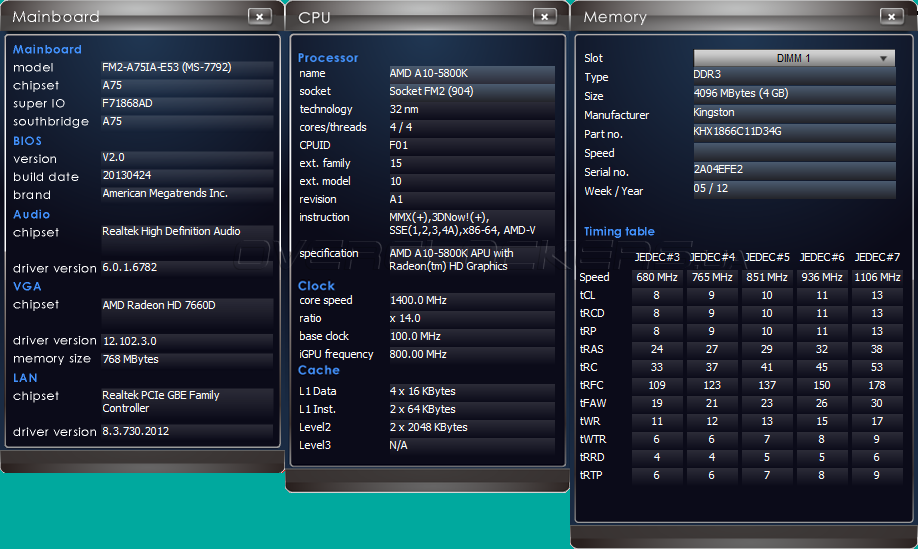Select CPUID value F01
The width and height of the screenshot is (918, 549).
471,145
